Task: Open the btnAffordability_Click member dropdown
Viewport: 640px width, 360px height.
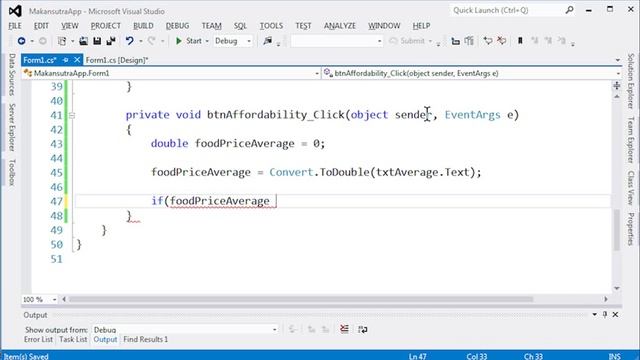Action: [x=472, y=73]
